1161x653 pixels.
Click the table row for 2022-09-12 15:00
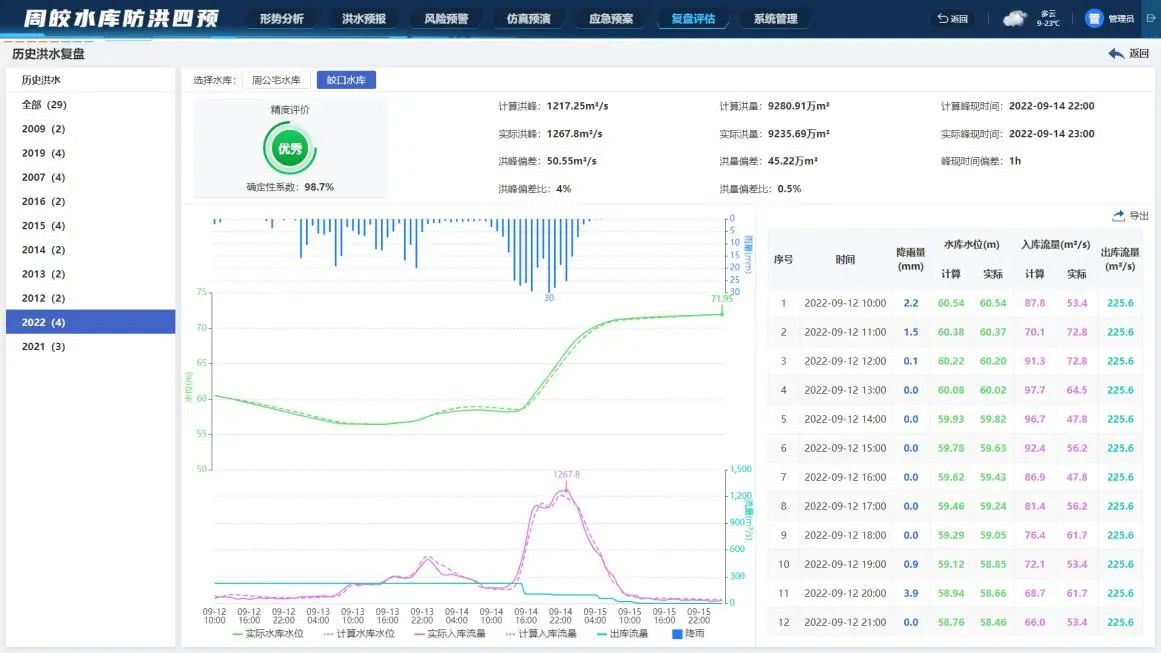pyautogui.click(x=955, y=448)
